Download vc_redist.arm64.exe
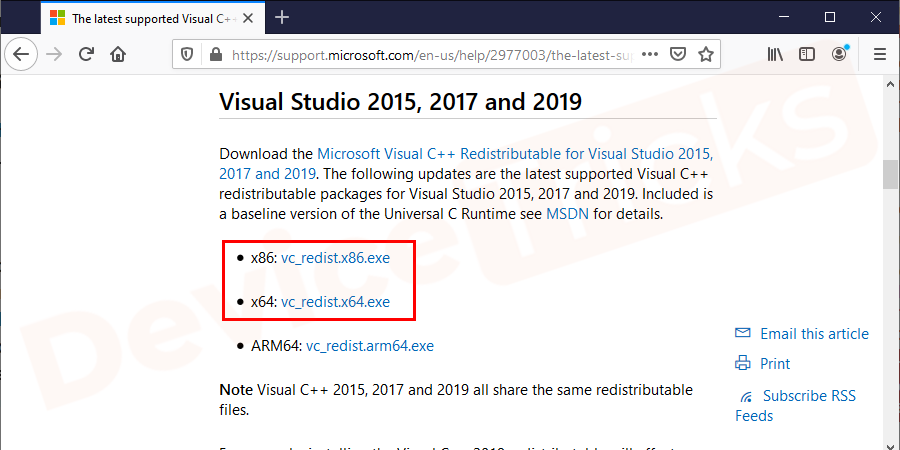This screenshot has width=900, height=450. [x=370, y=346]
